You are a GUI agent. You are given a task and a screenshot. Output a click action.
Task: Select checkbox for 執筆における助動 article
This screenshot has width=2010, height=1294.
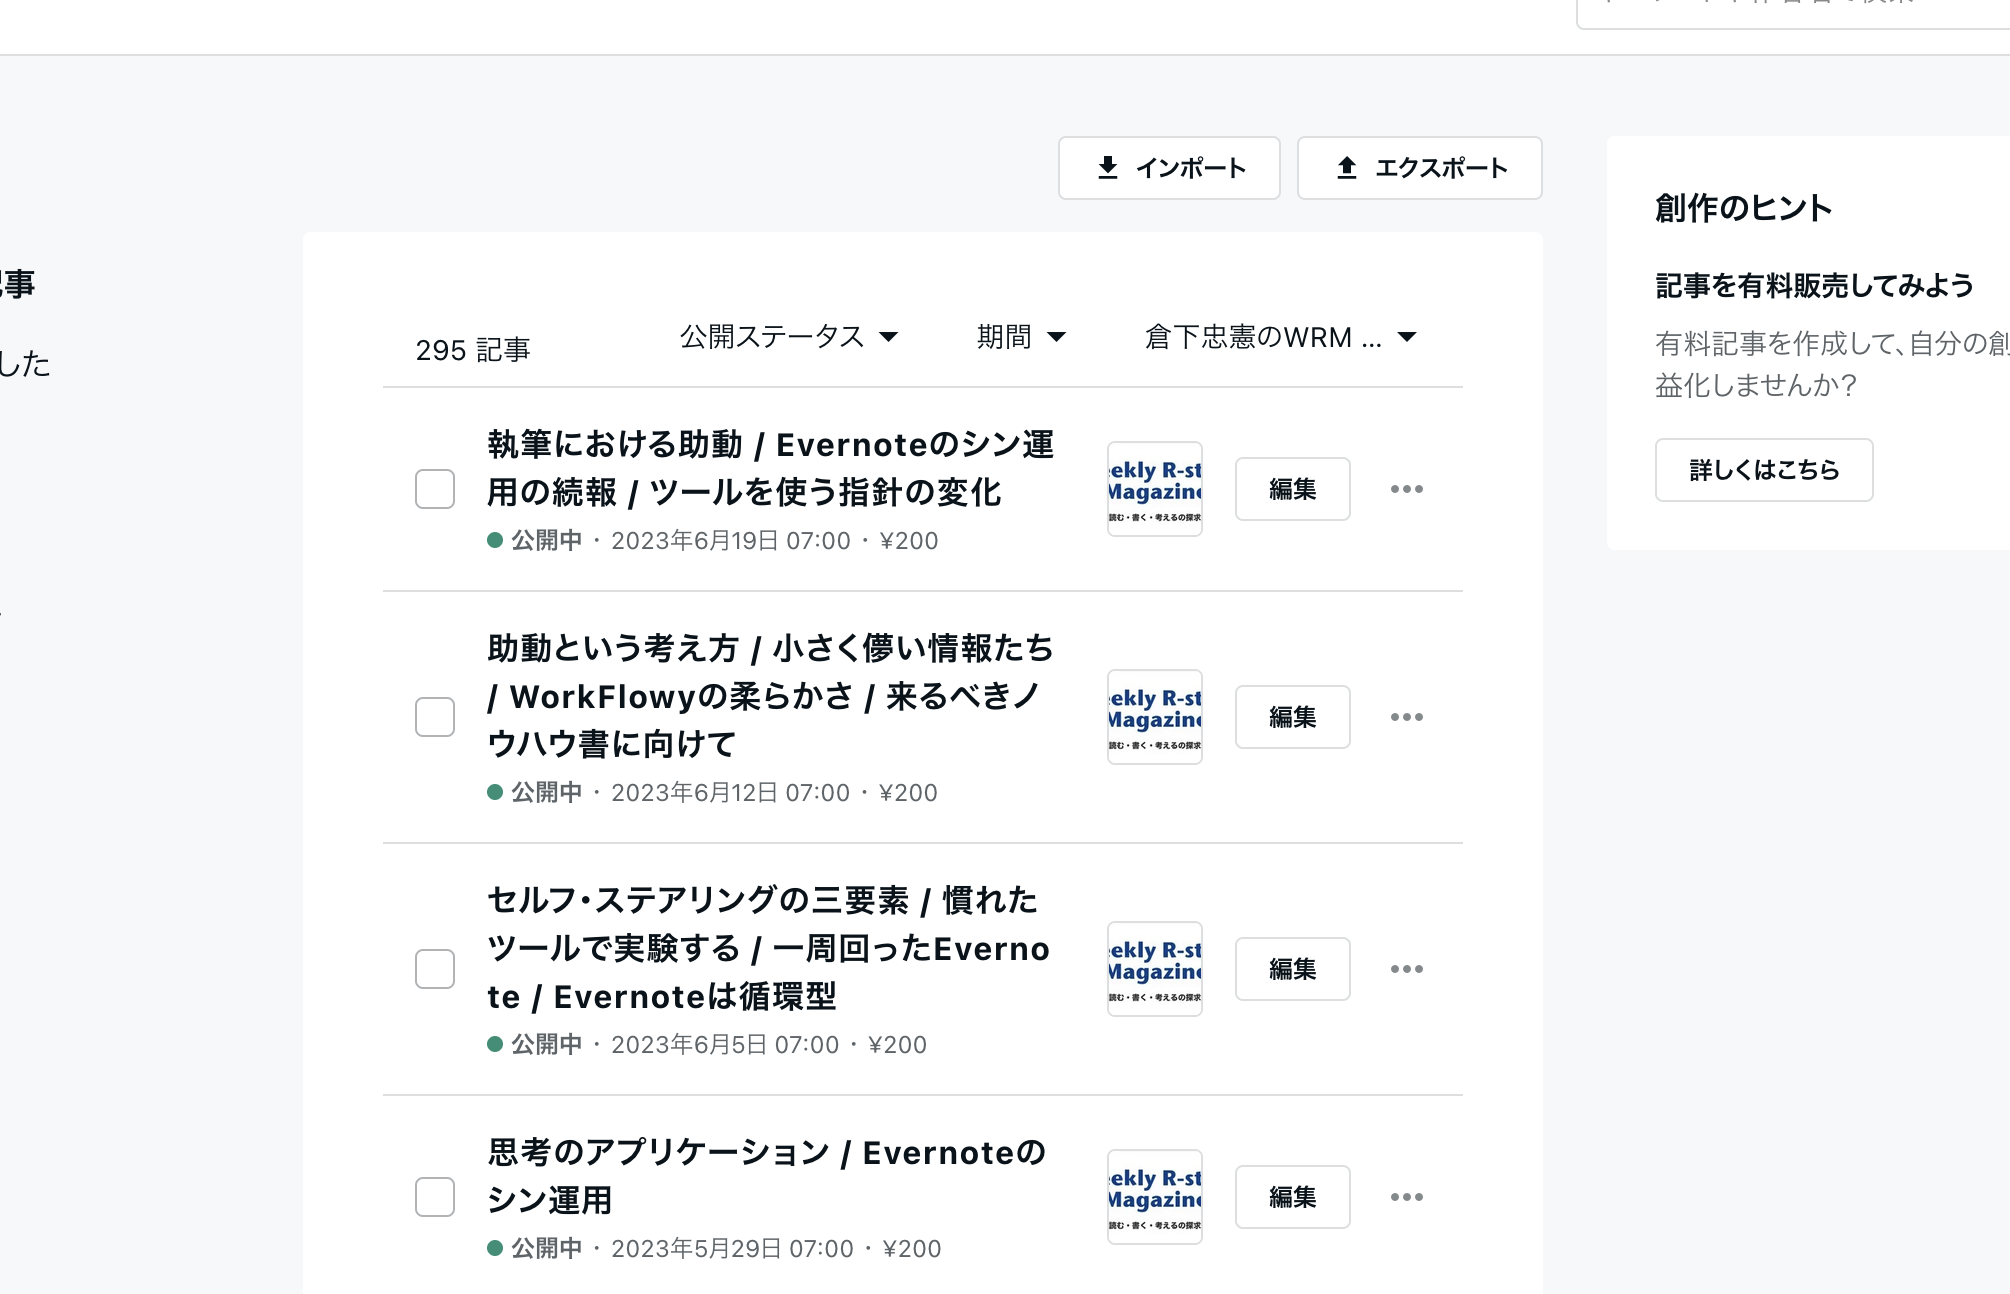(434, 489)
